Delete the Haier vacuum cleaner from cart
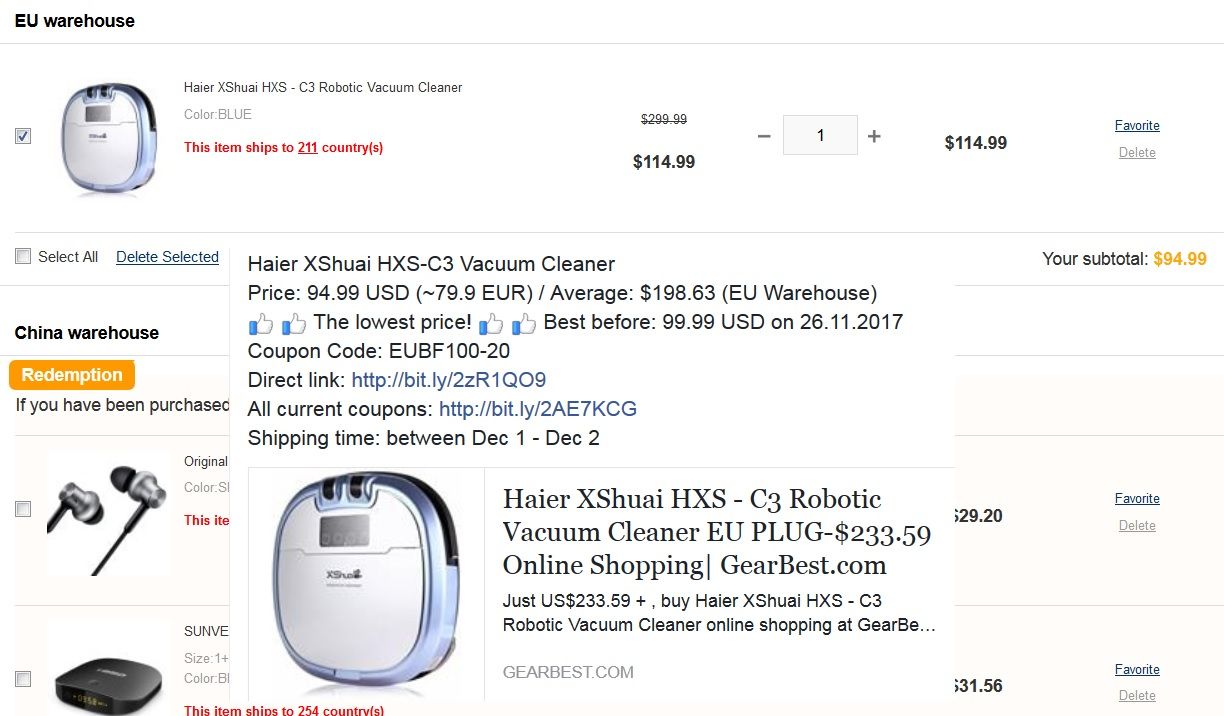This screenshot has width=1224, height=716. [x=1137, y=153]
